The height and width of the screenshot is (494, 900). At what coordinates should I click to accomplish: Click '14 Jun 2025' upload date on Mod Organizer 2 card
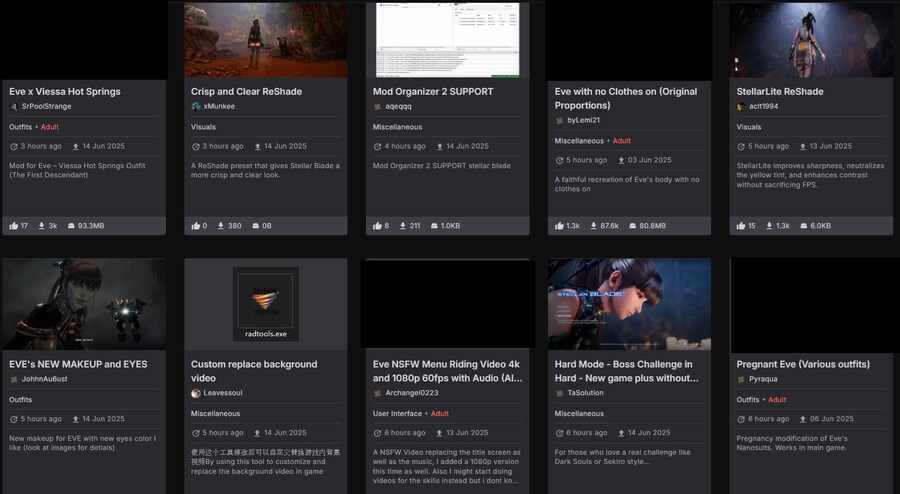click(467, 146)
